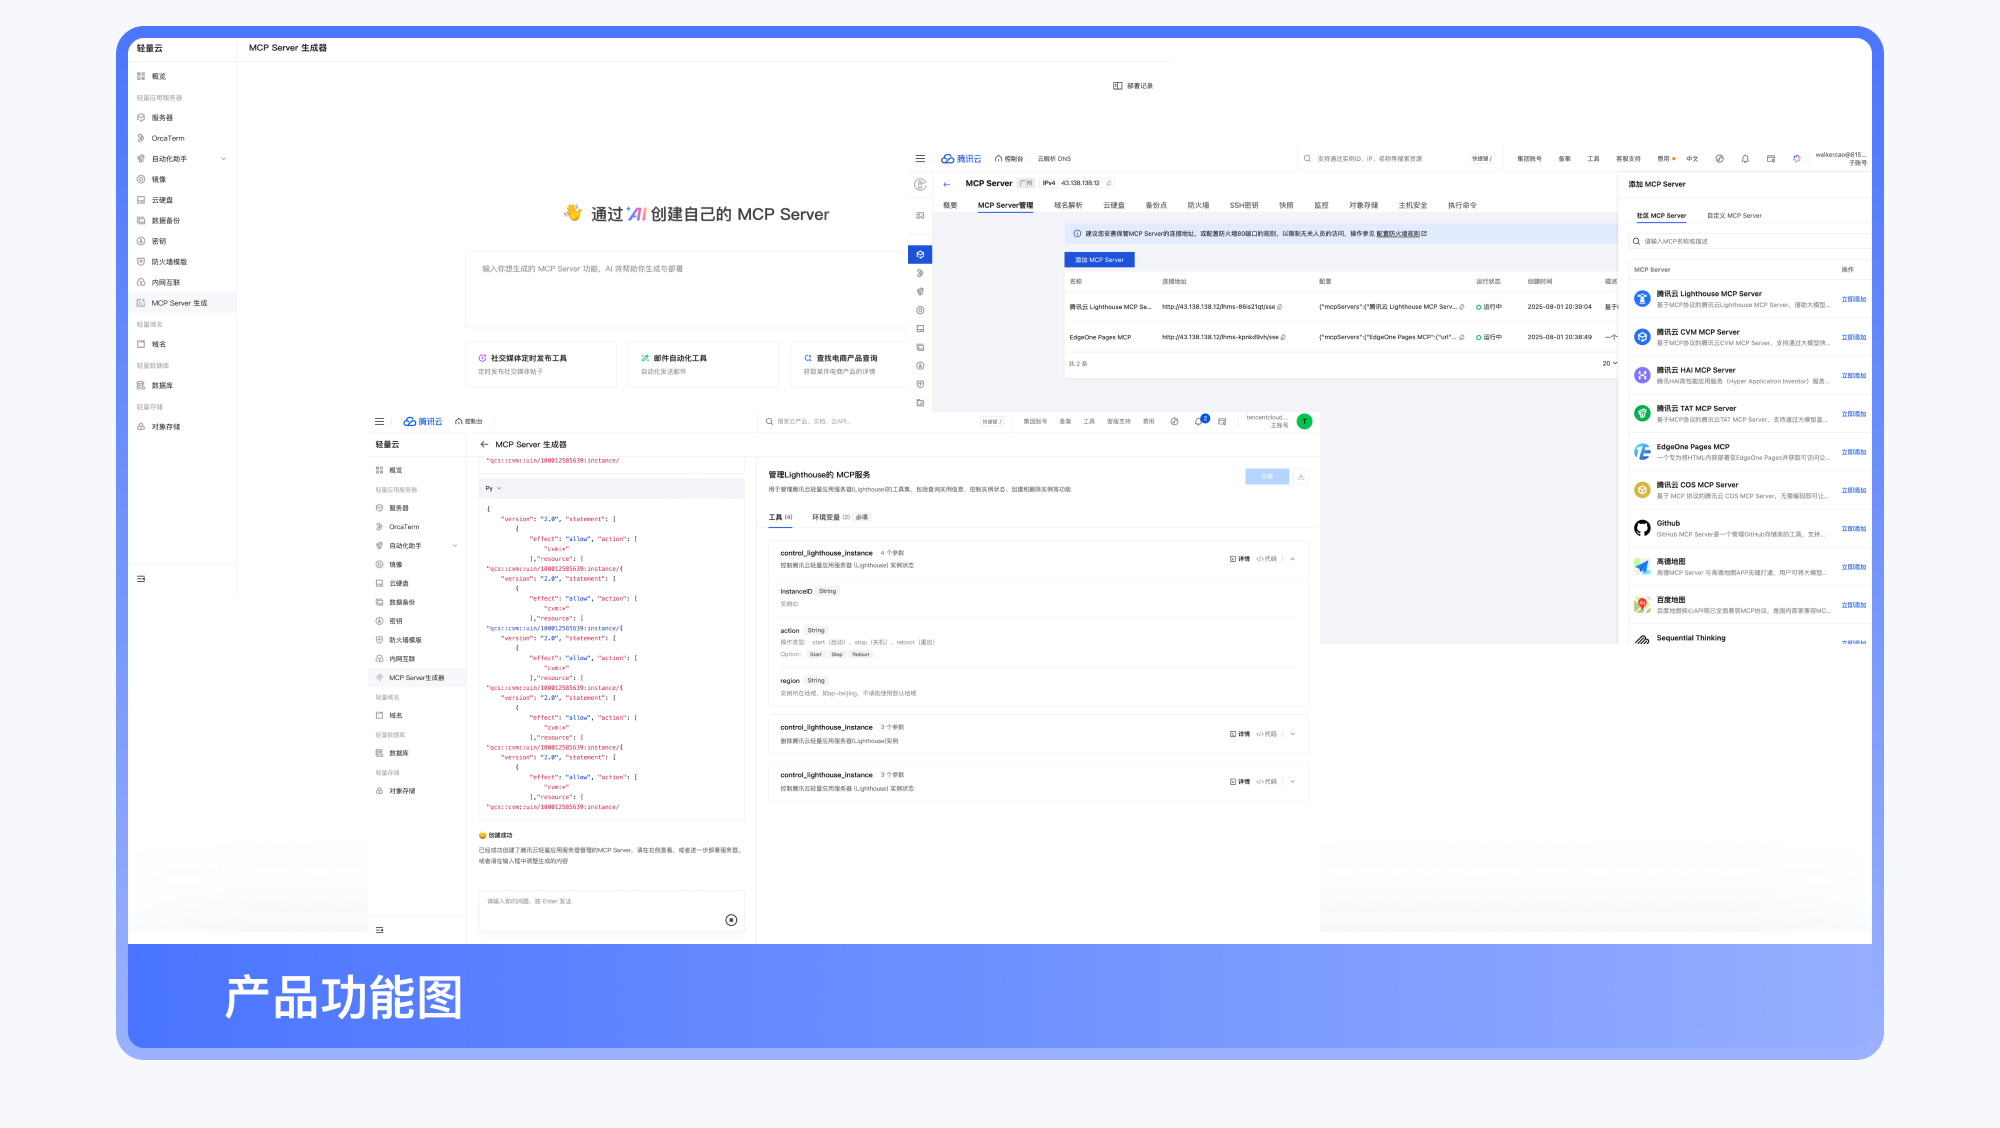Click 代码 on the first control_lighthouse_instance tool
Image resolution: width=2000 pixels, height=1128 pixels.
pyautogui.click(x=1267, y=559)
